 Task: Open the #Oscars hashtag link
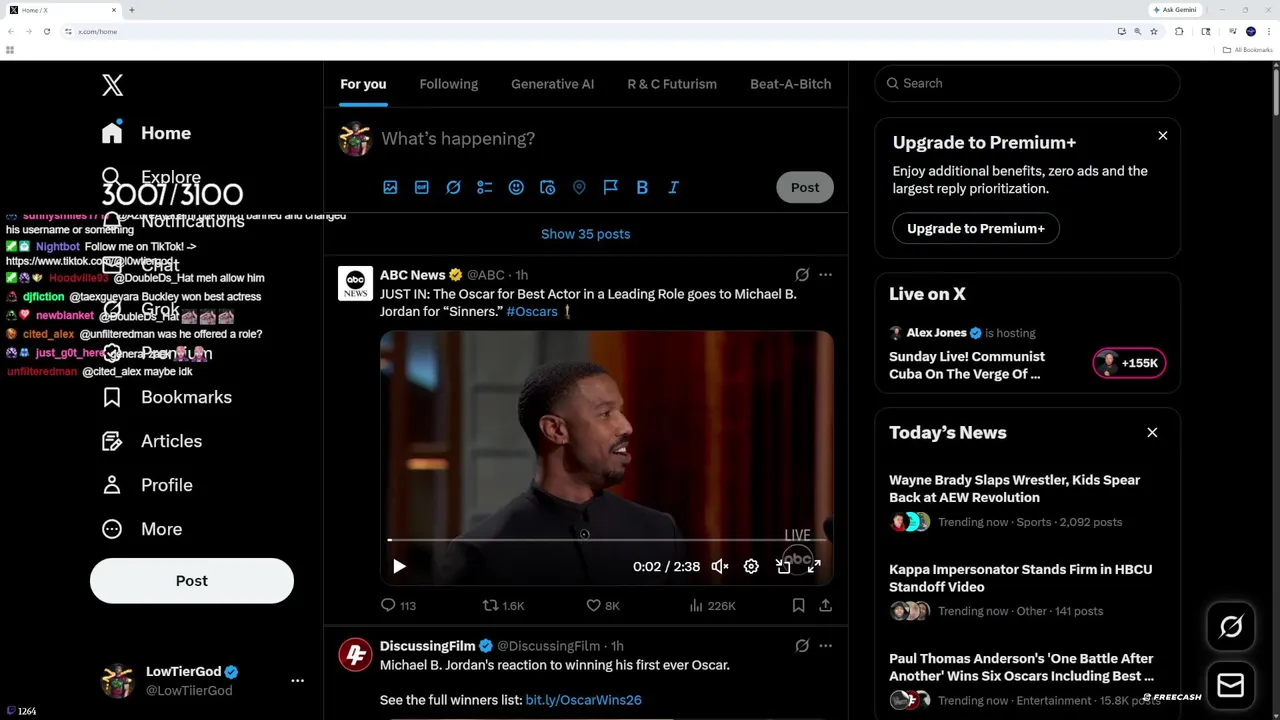point(532,312)
